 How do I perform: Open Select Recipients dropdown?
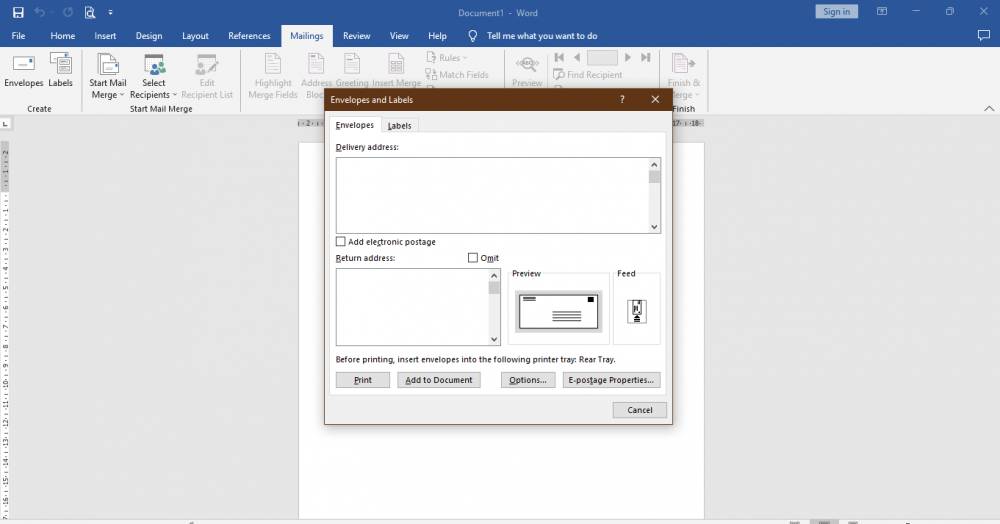click(154, 76)
